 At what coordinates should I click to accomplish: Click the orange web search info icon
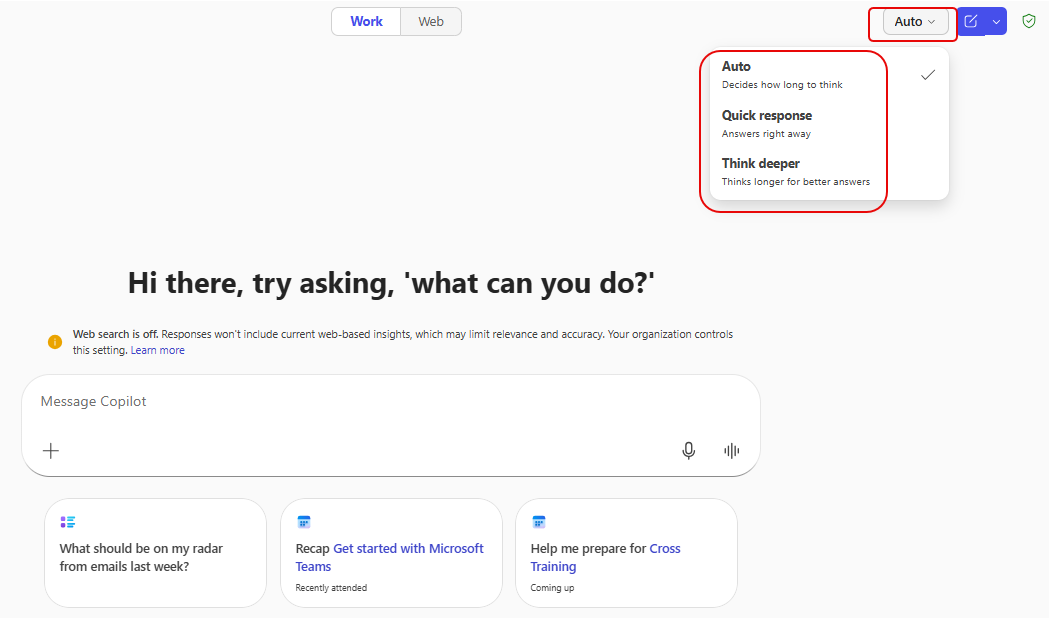tap(55, 342)
